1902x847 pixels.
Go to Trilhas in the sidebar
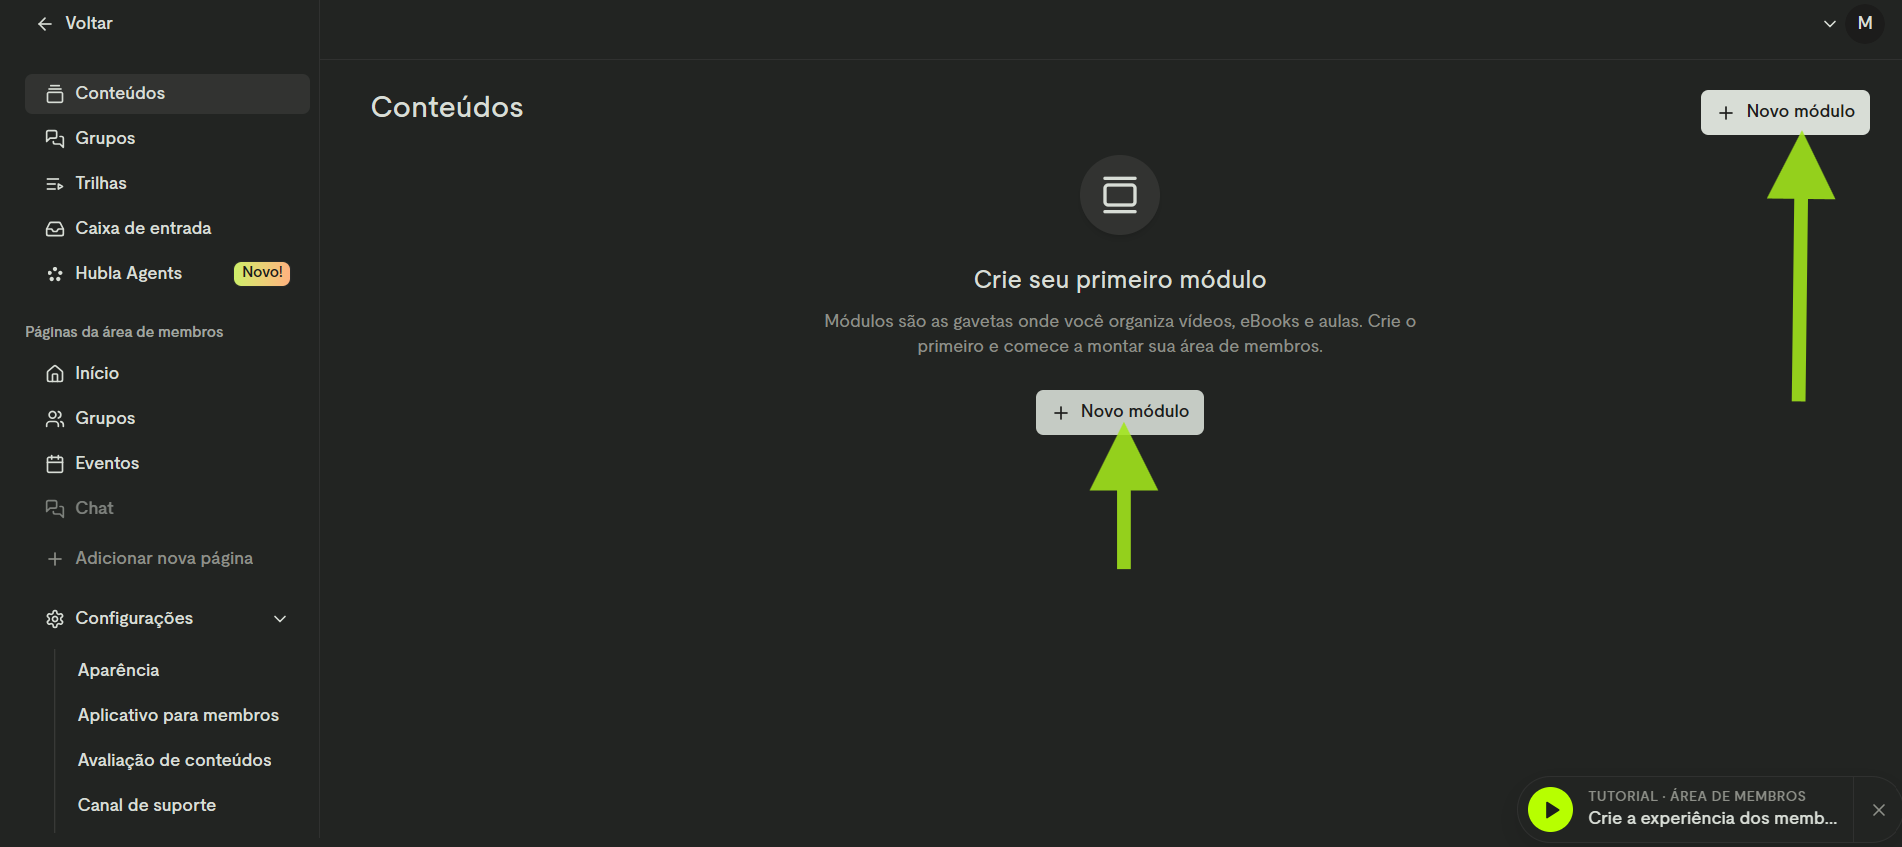167,183
